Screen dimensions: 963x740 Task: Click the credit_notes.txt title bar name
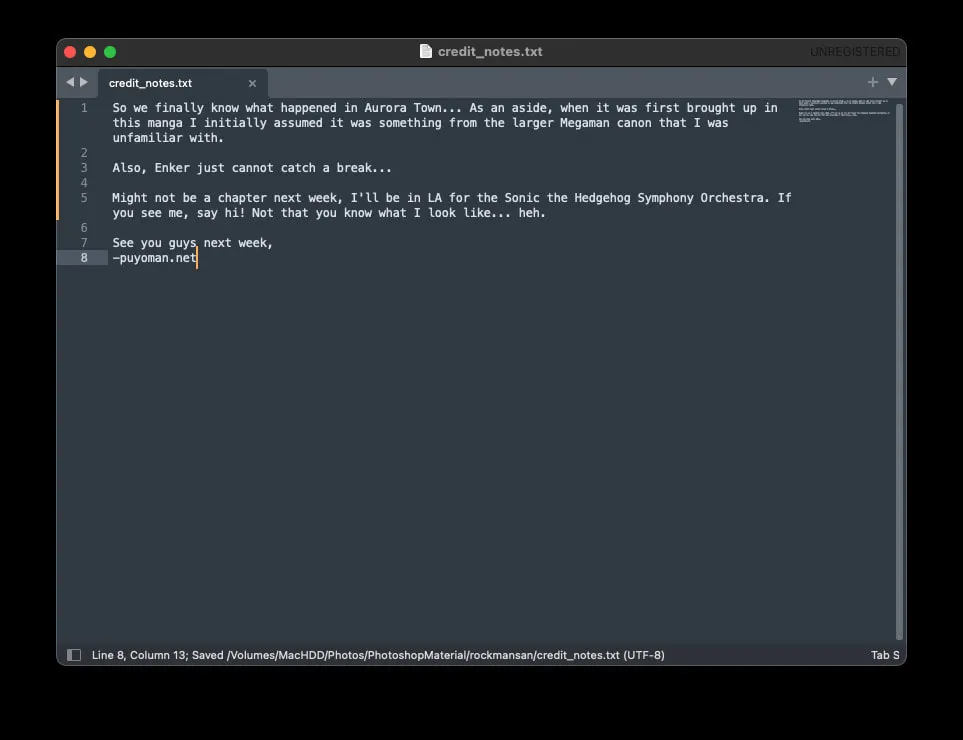click(x=490, y=52)
